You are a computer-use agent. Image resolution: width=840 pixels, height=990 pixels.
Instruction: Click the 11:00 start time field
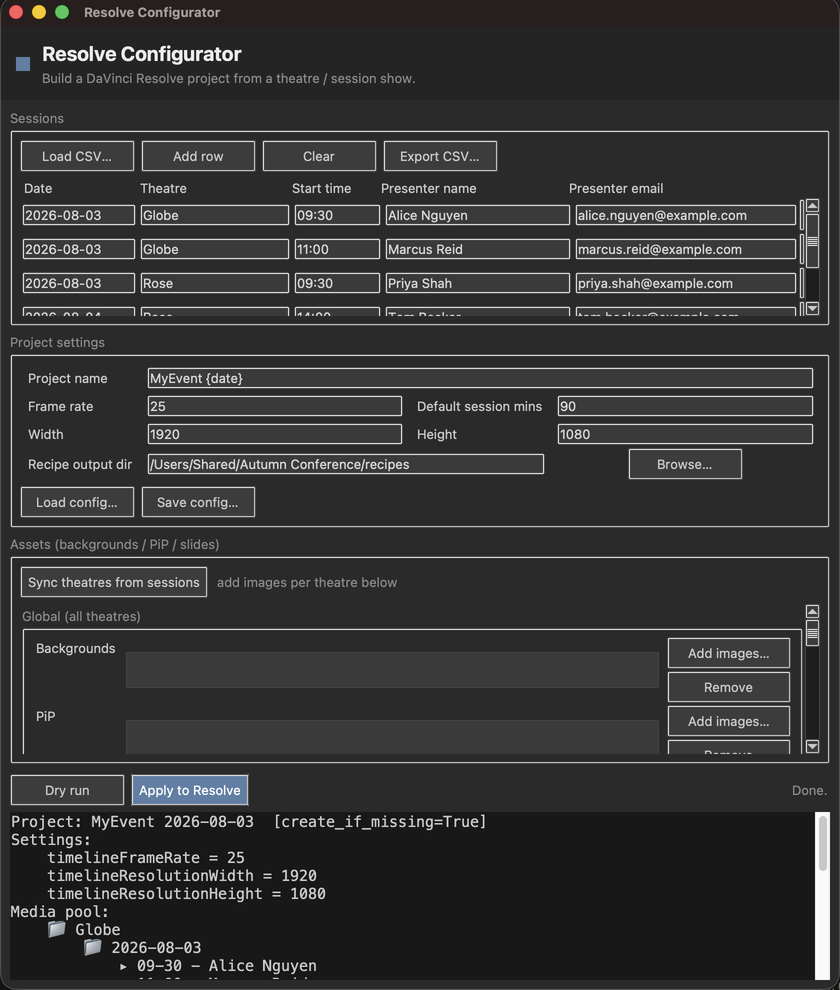pos(337,249)
